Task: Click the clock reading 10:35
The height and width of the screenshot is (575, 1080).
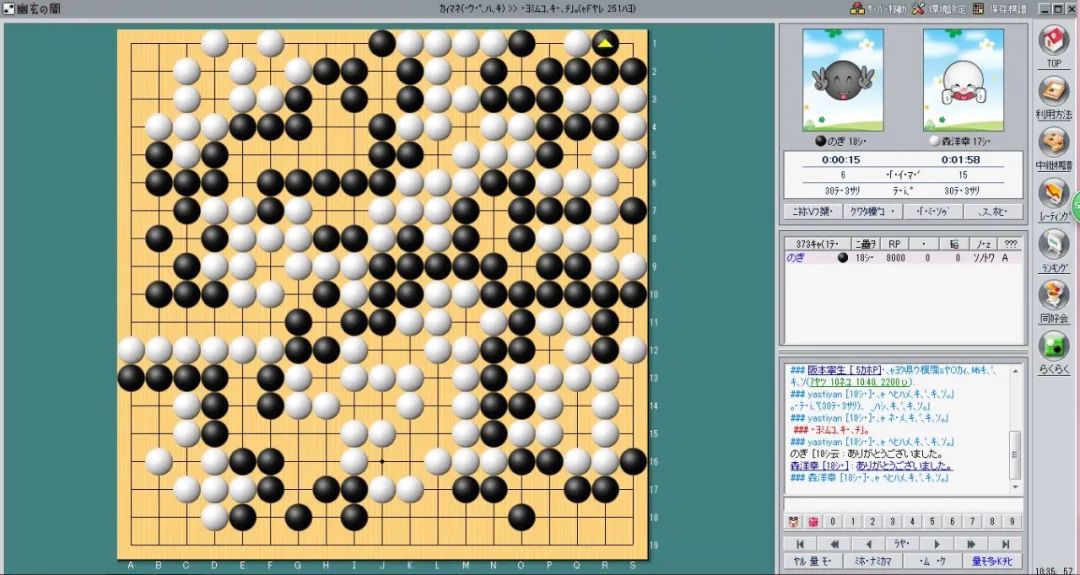Action: click(1046, 571)
